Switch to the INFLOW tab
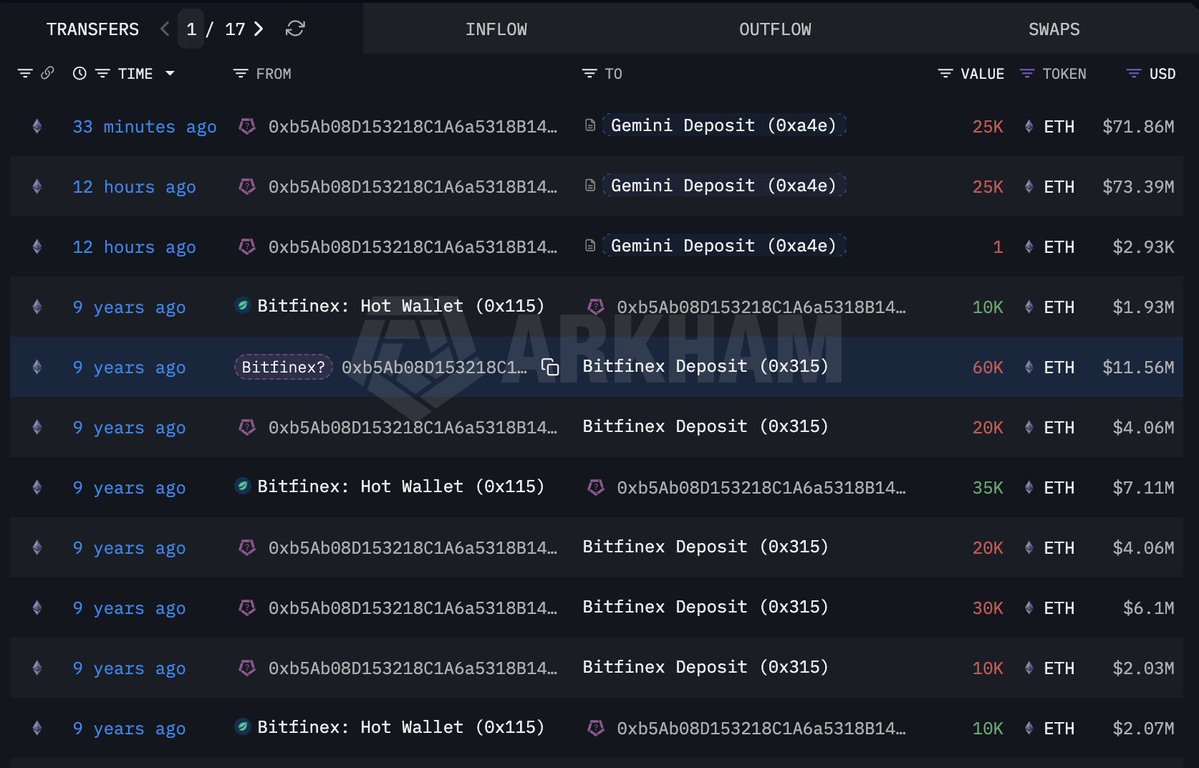Viewport: 1199px width, 768px height. click(496, 29)
